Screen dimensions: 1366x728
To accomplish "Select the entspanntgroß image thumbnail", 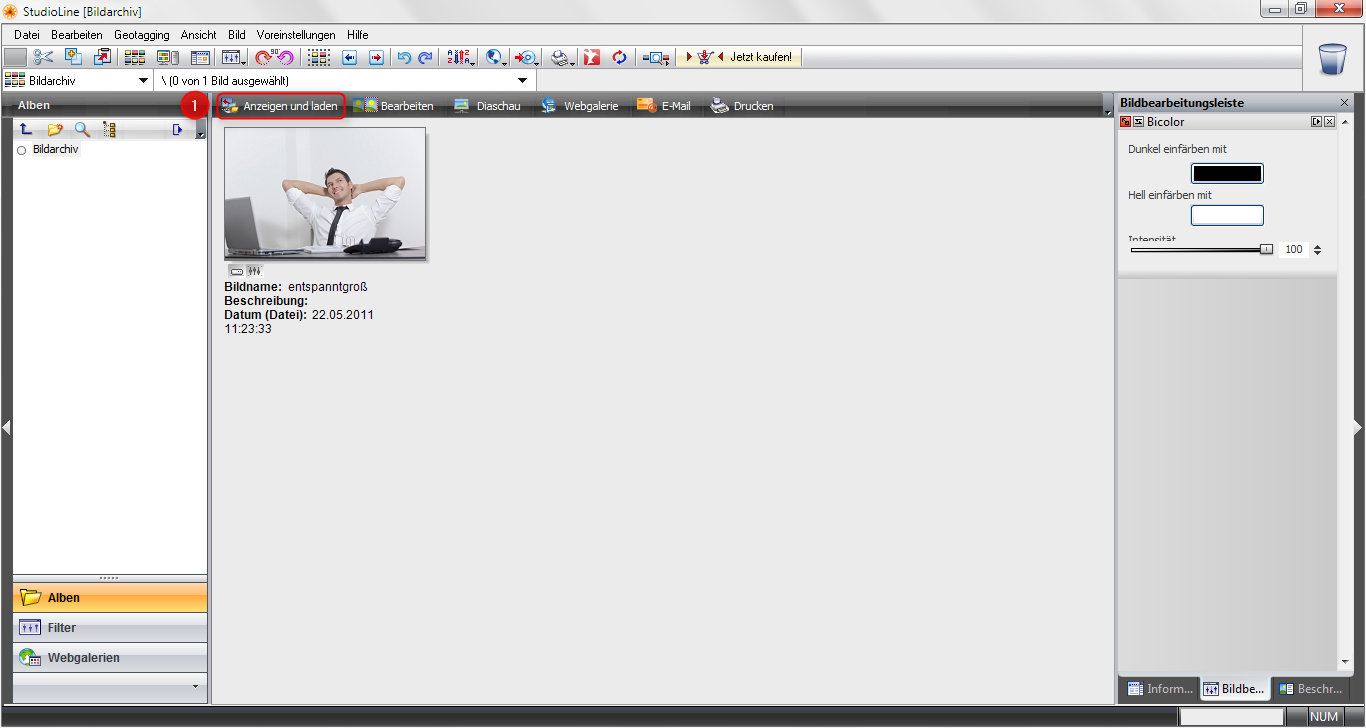I will (325, 193).
